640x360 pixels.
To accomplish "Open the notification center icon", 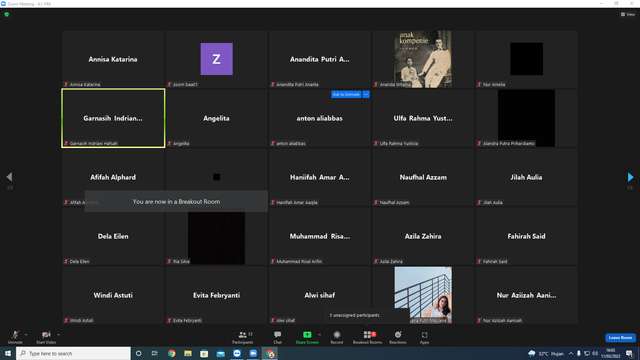I will tap(630, 353).
